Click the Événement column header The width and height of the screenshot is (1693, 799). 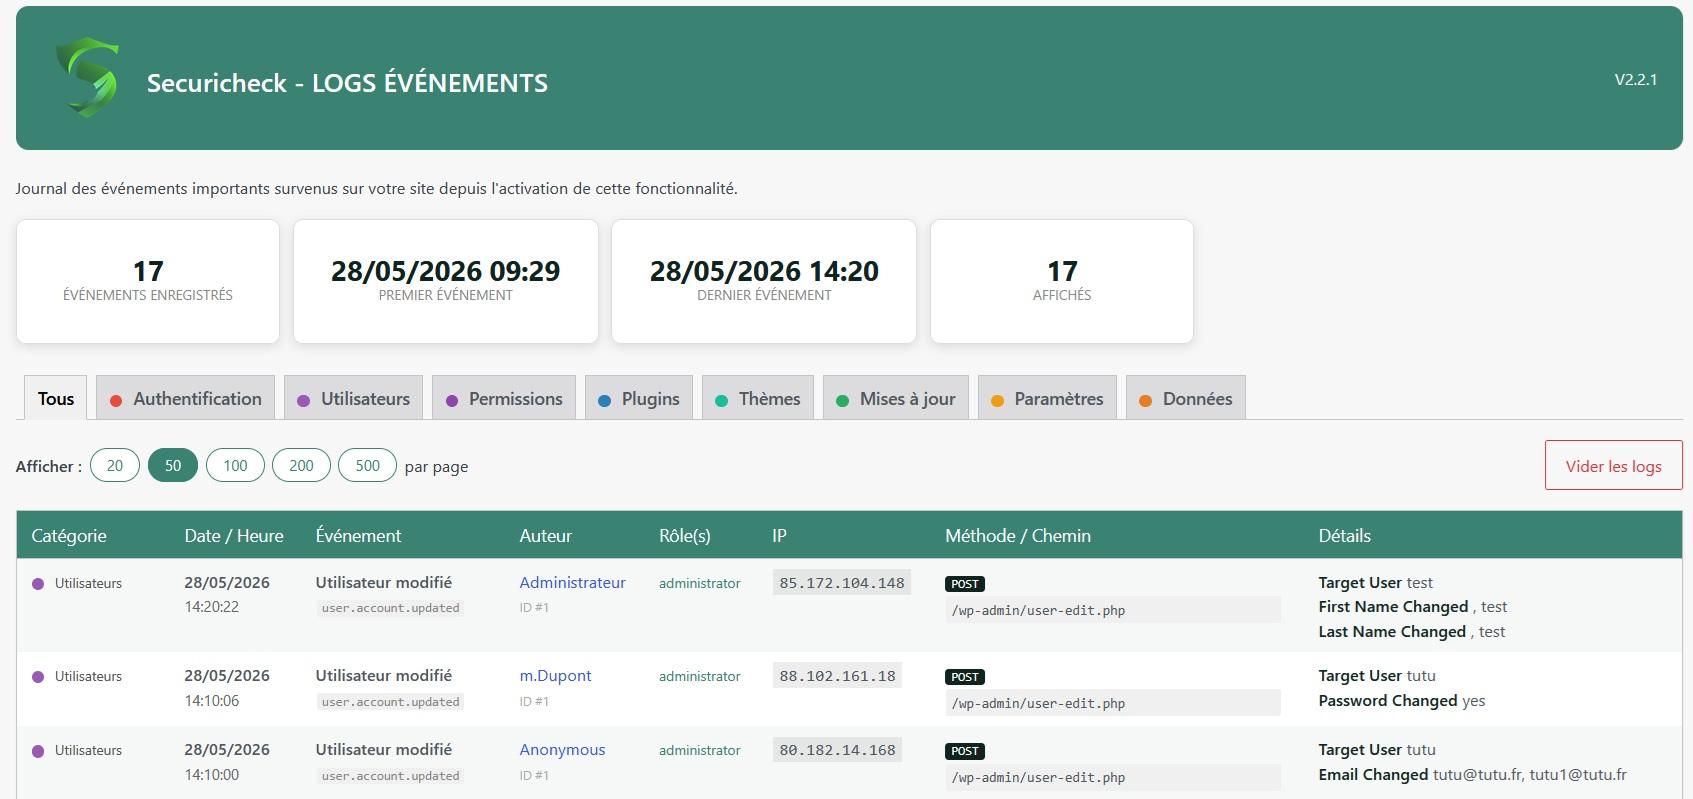(x=358, y=536)
